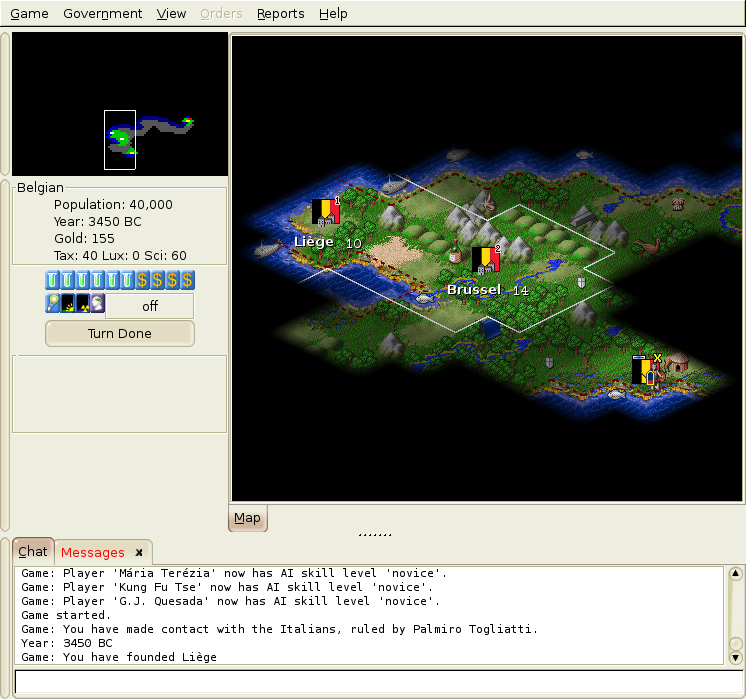Image resolution: width=746 pixels, height=699 pixels.
Task: Click the last science beaker before the gold icons
Action: [127, 280]
